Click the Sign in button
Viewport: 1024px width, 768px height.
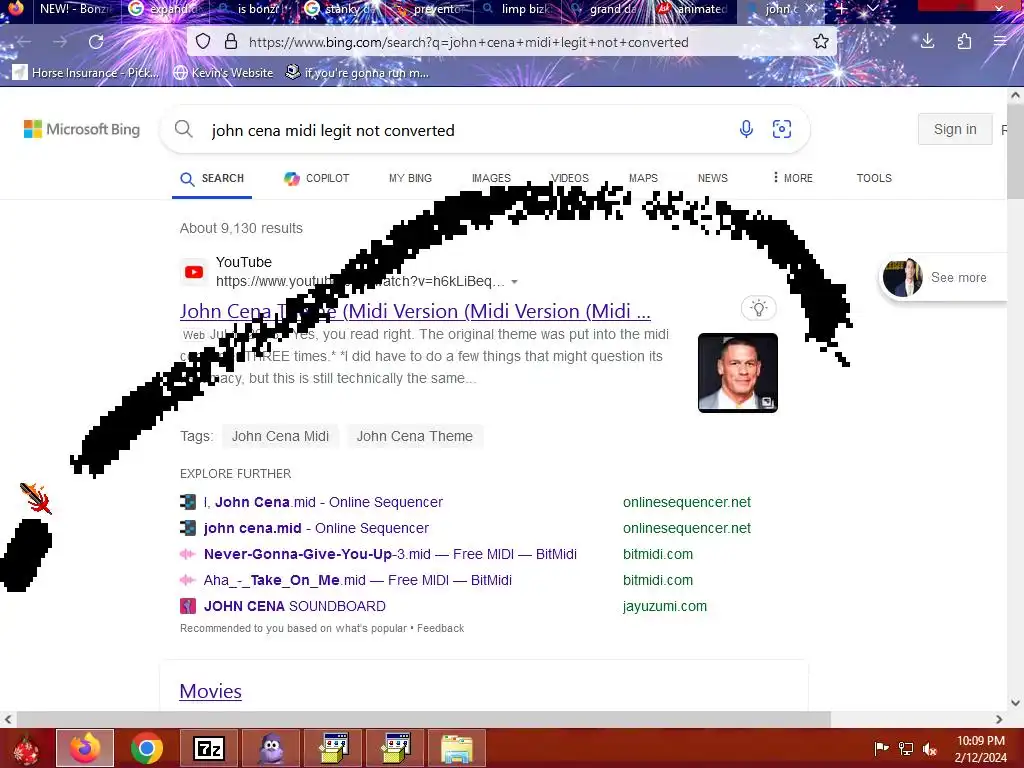[x=955, y=129]
